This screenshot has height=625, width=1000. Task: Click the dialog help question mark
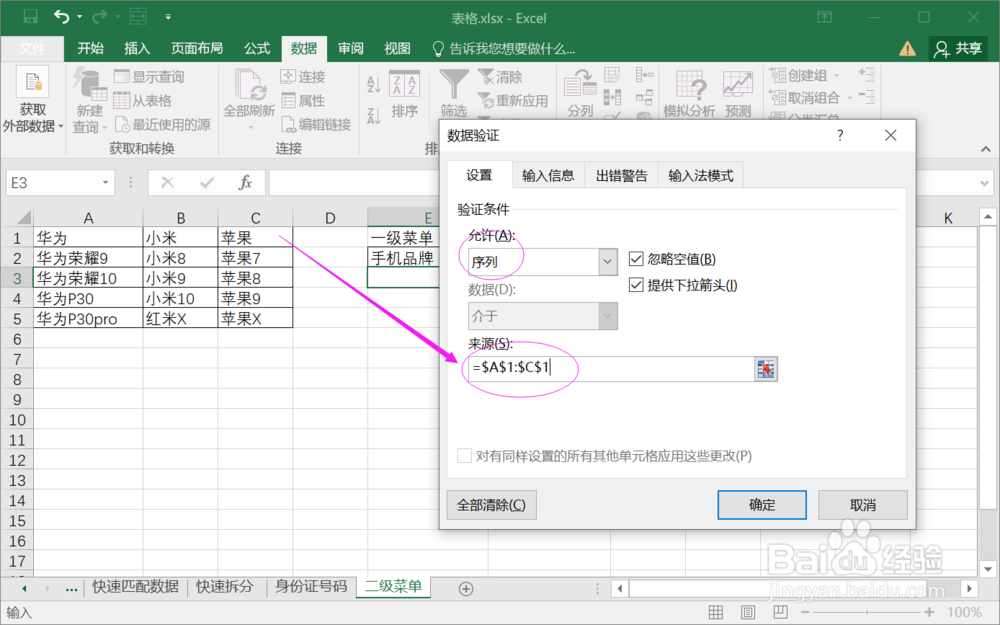(x=840, y=135)
